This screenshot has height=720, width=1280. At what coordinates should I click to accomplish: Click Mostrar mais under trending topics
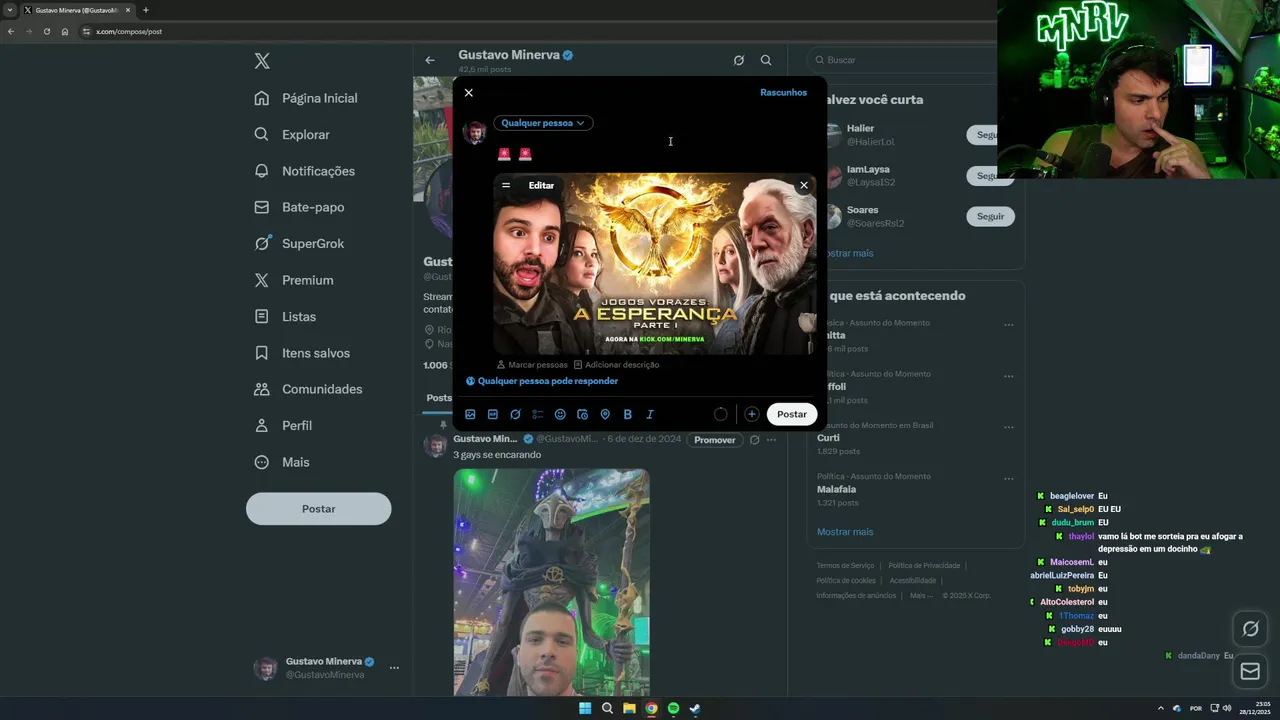click(845, 532)
